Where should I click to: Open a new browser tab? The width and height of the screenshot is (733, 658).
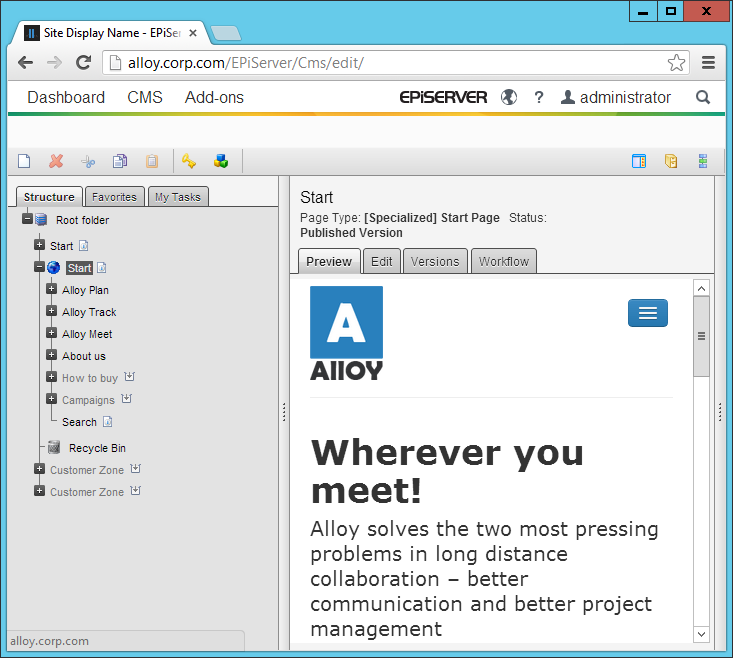[x=226, y=33]
